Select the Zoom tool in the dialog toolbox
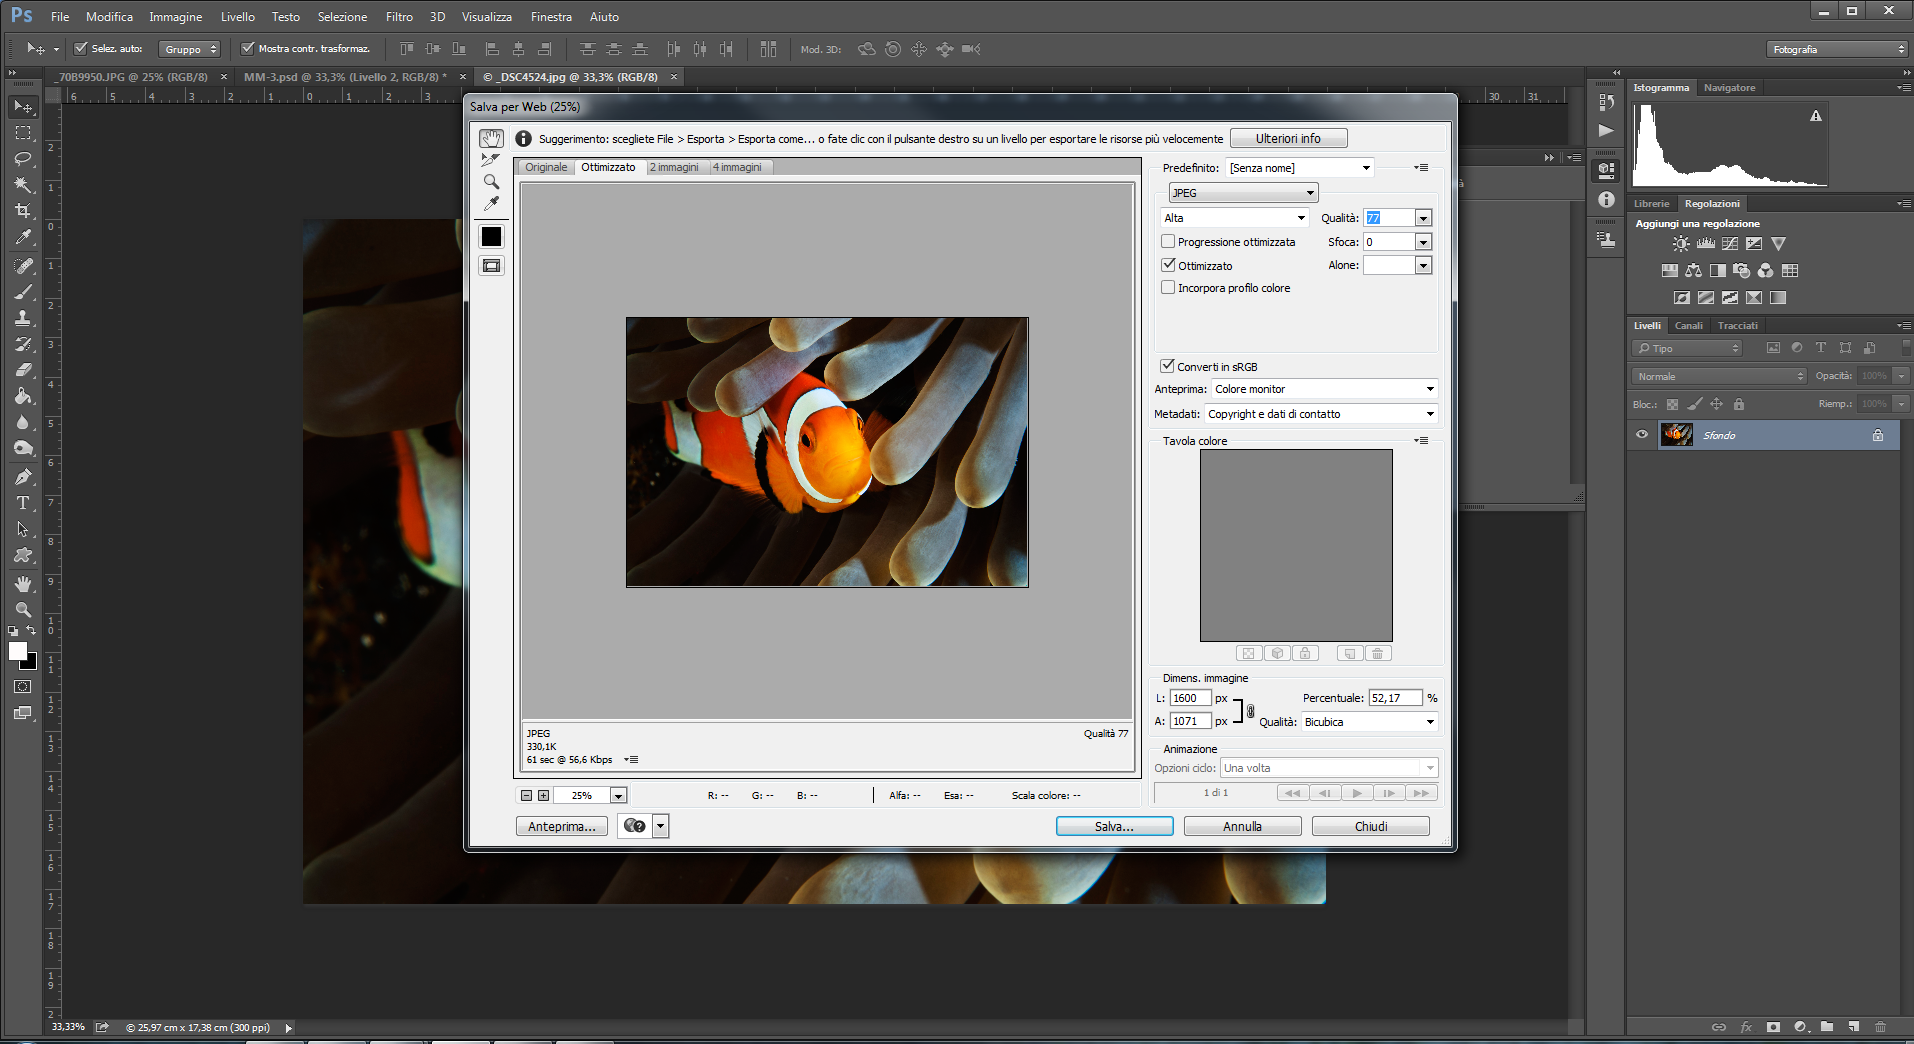The height and width of the screenshot is (1044, 1914). click(x=491, y=182)
